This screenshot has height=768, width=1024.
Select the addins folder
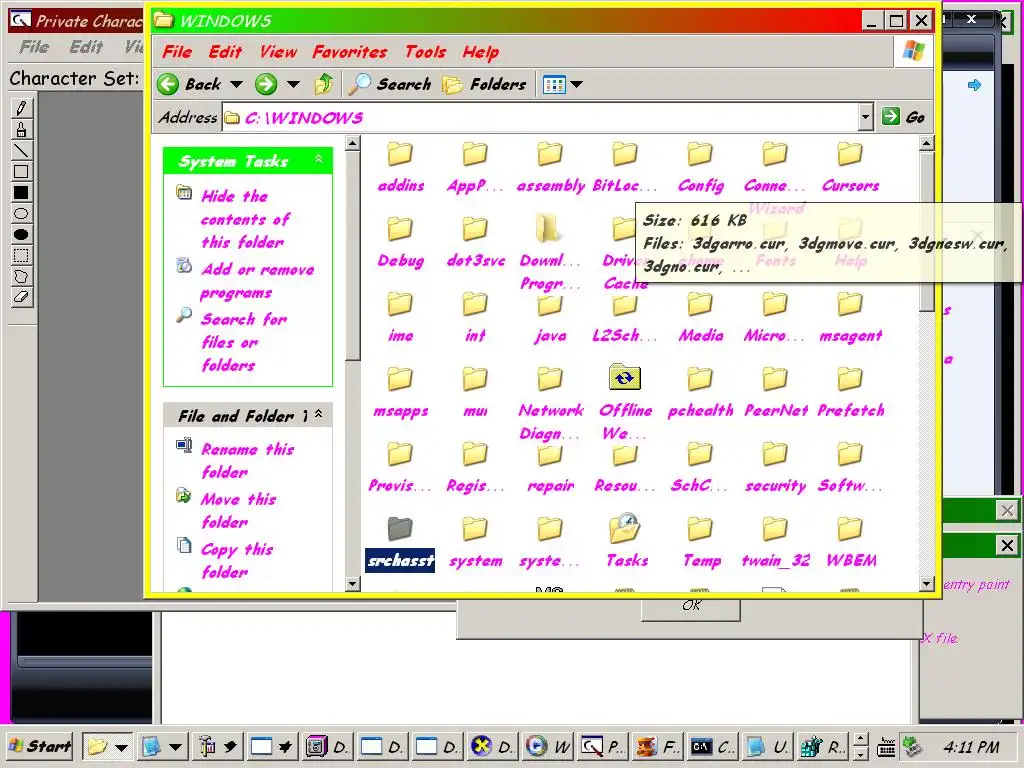coord(400,168)
